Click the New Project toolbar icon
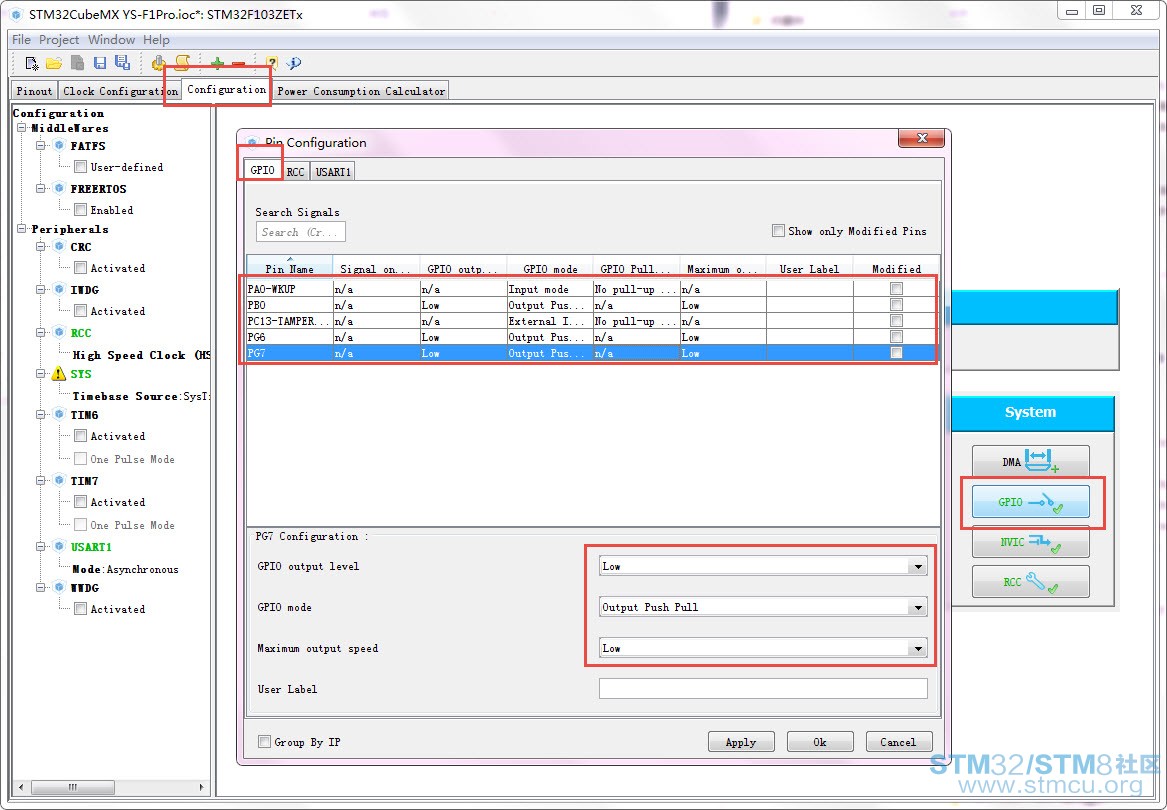This screenshot has height=810, width=1167. 31,63
